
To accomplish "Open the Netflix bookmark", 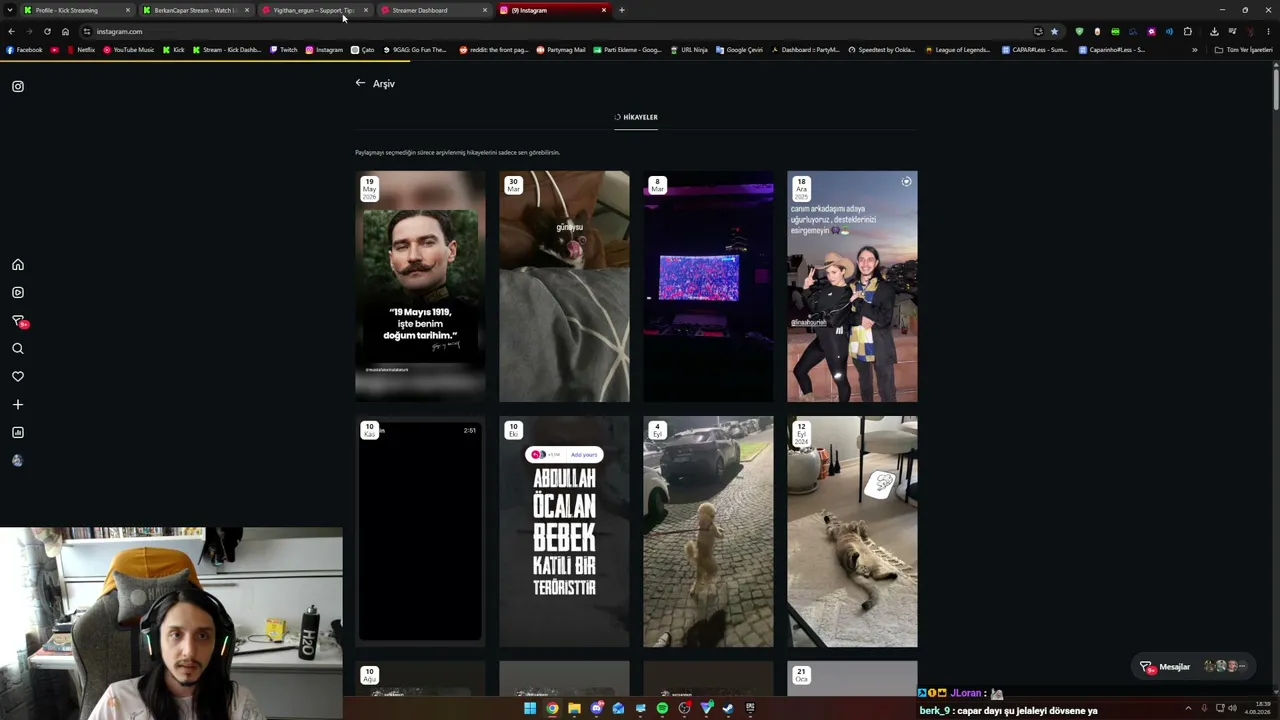I will [x=80, y=50].
